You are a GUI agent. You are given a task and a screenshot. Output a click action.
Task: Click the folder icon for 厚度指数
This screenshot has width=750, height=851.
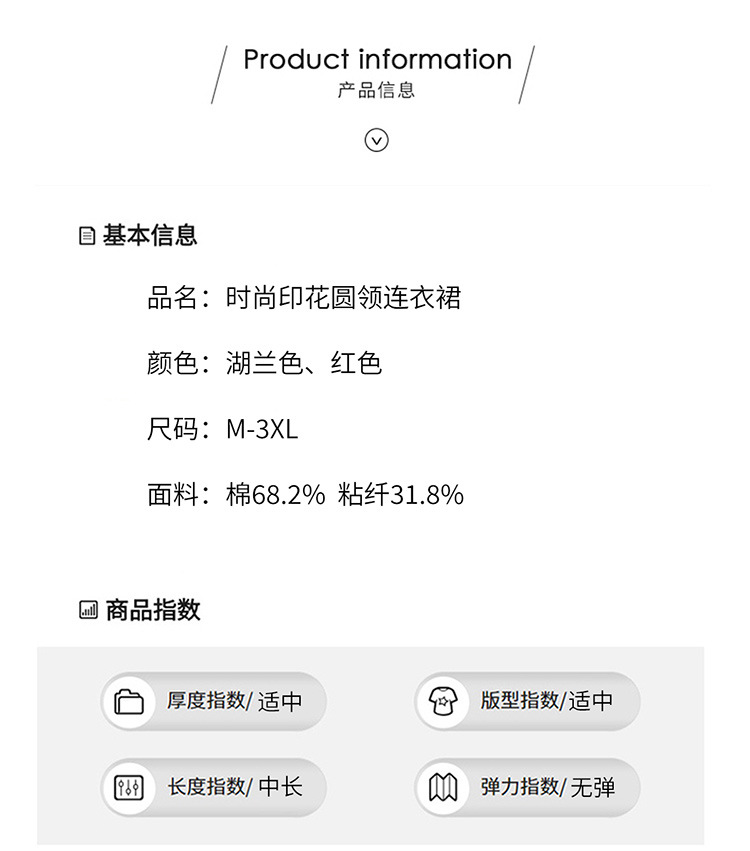click(130, 701)
